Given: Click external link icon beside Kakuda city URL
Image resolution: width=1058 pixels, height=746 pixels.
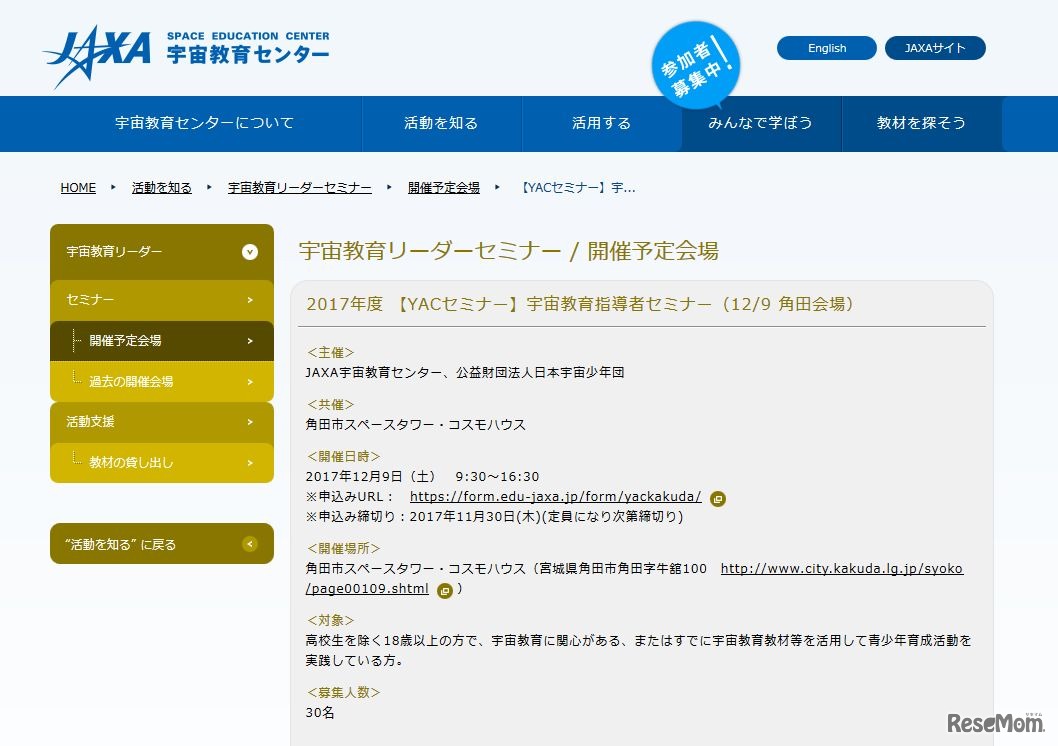Looking at the screenshot, I should 444,590.
